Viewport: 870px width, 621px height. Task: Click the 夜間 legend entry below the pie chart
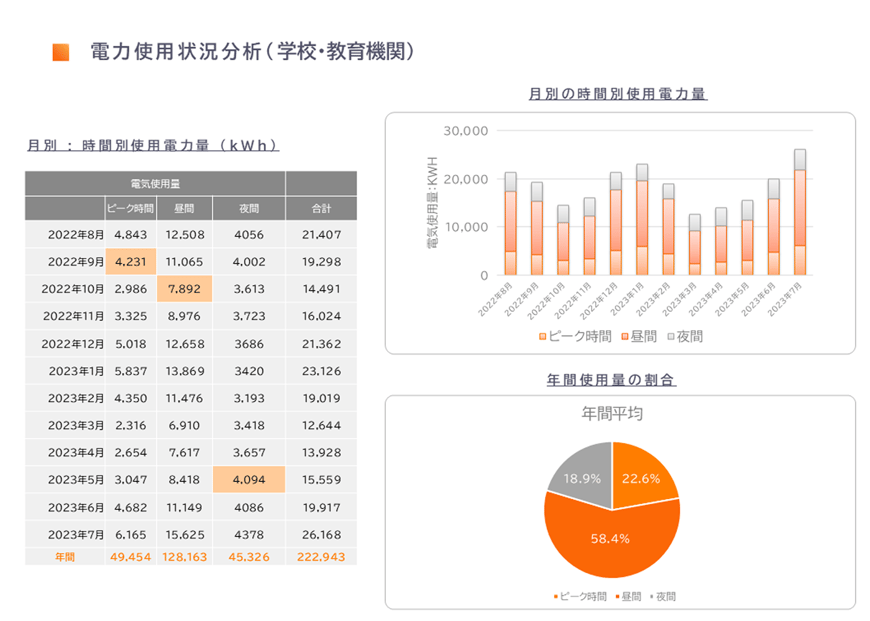point(662,596)
